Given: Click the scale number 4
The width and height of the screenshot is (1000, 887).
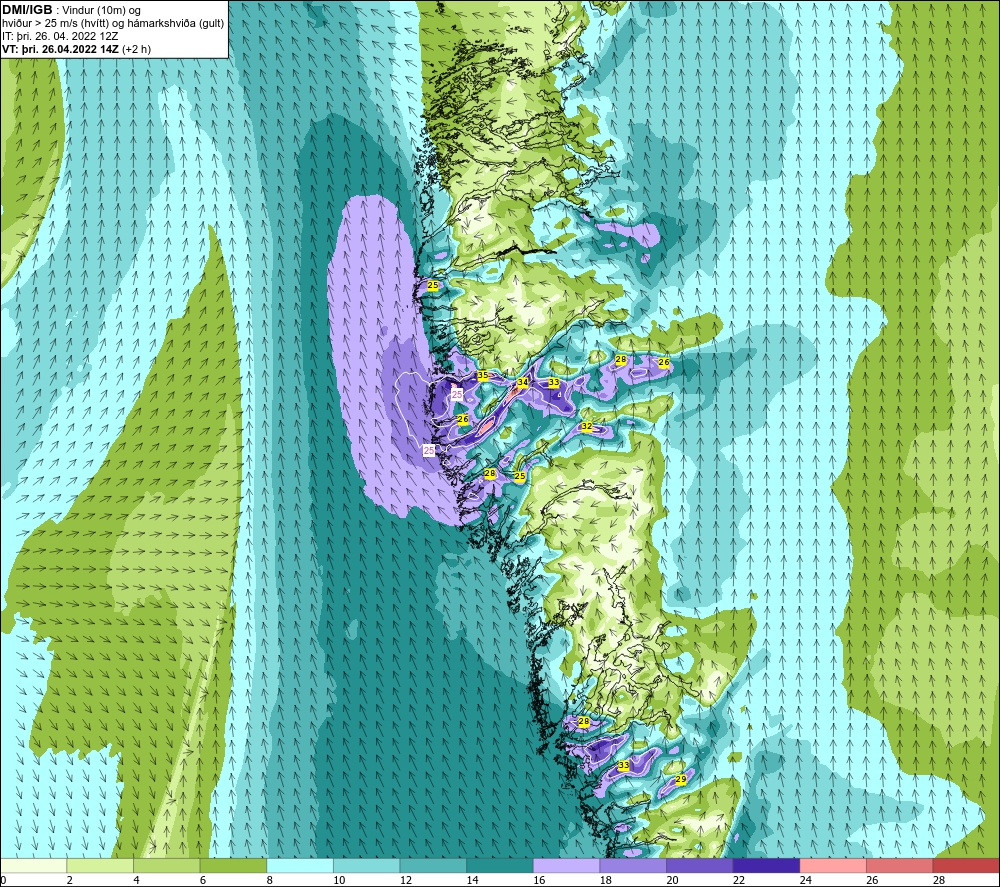Looking at the screenshot, I should coord(136,880).
